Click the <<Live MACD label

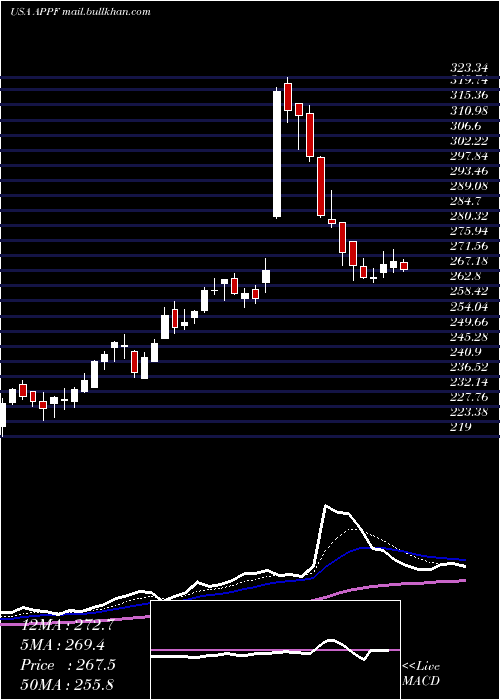pos(421,674)
